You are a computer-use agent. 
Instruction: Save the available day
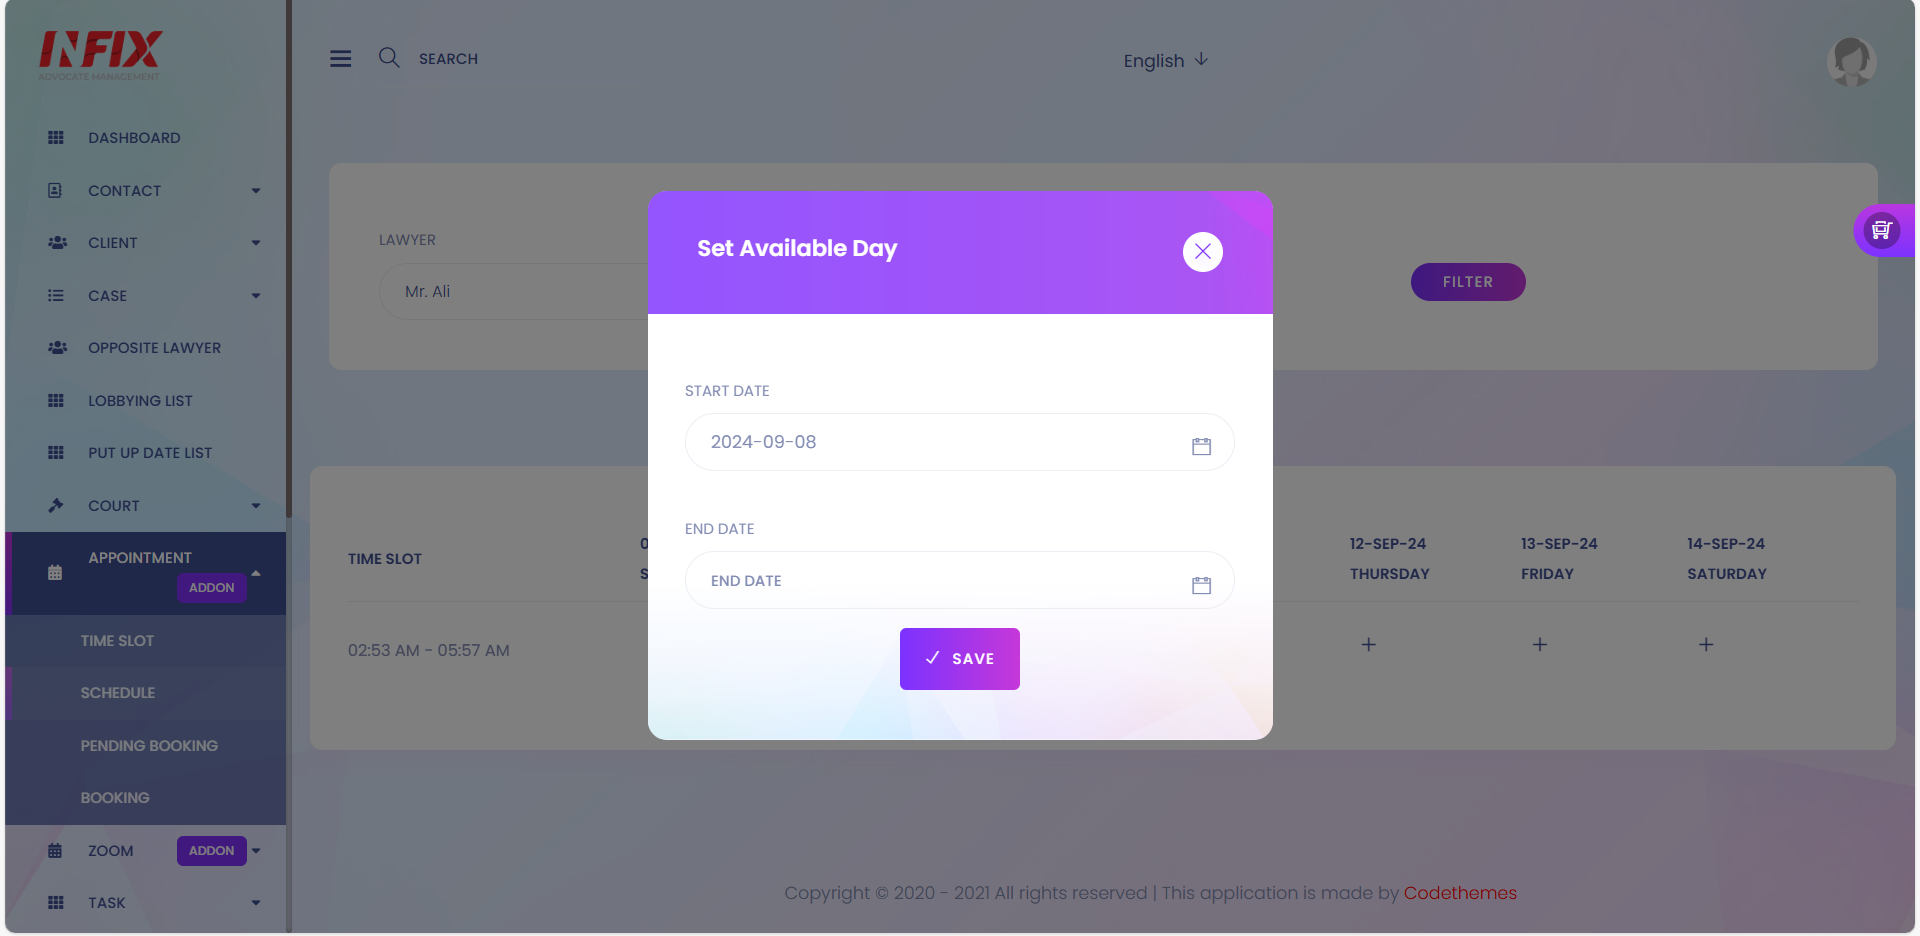click(x=960, y=659)
